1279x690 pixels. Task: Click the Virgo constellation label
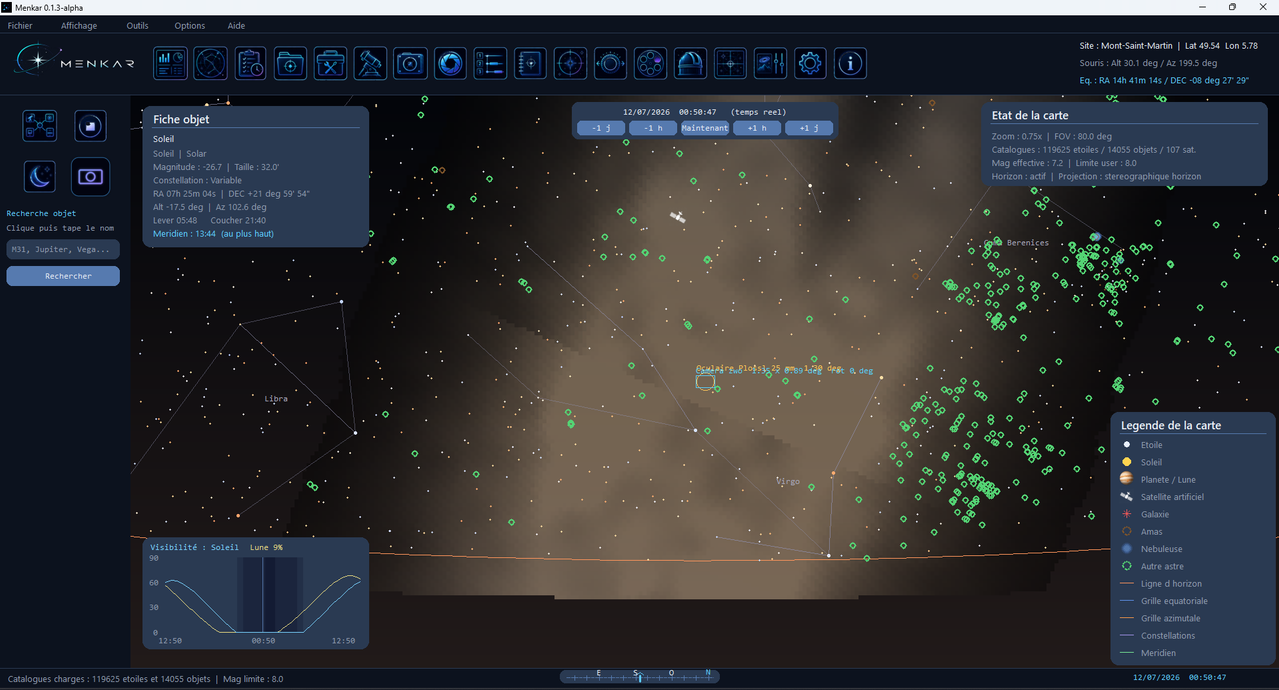[788, 482]
